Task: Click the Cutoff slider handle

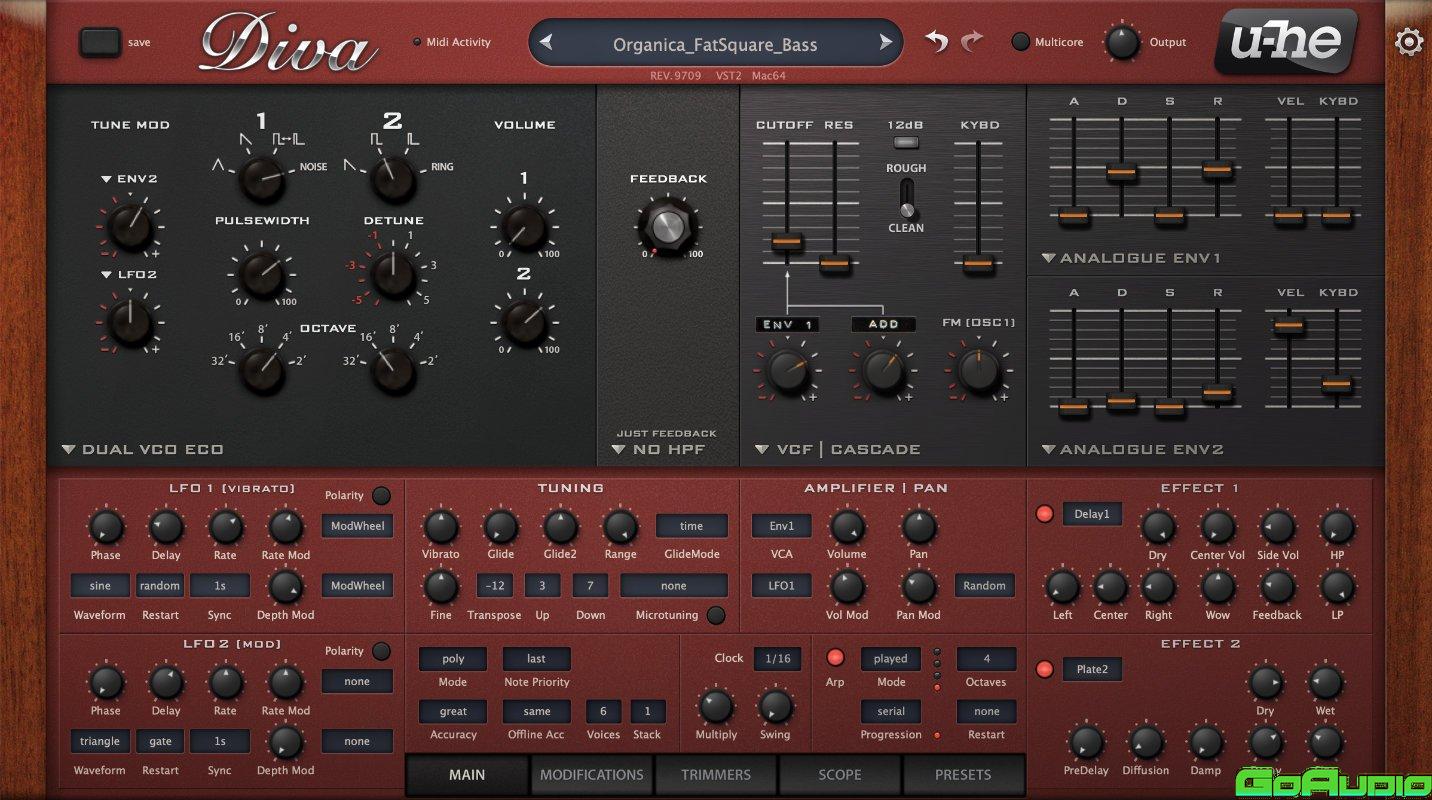Action: coord(787,241)
